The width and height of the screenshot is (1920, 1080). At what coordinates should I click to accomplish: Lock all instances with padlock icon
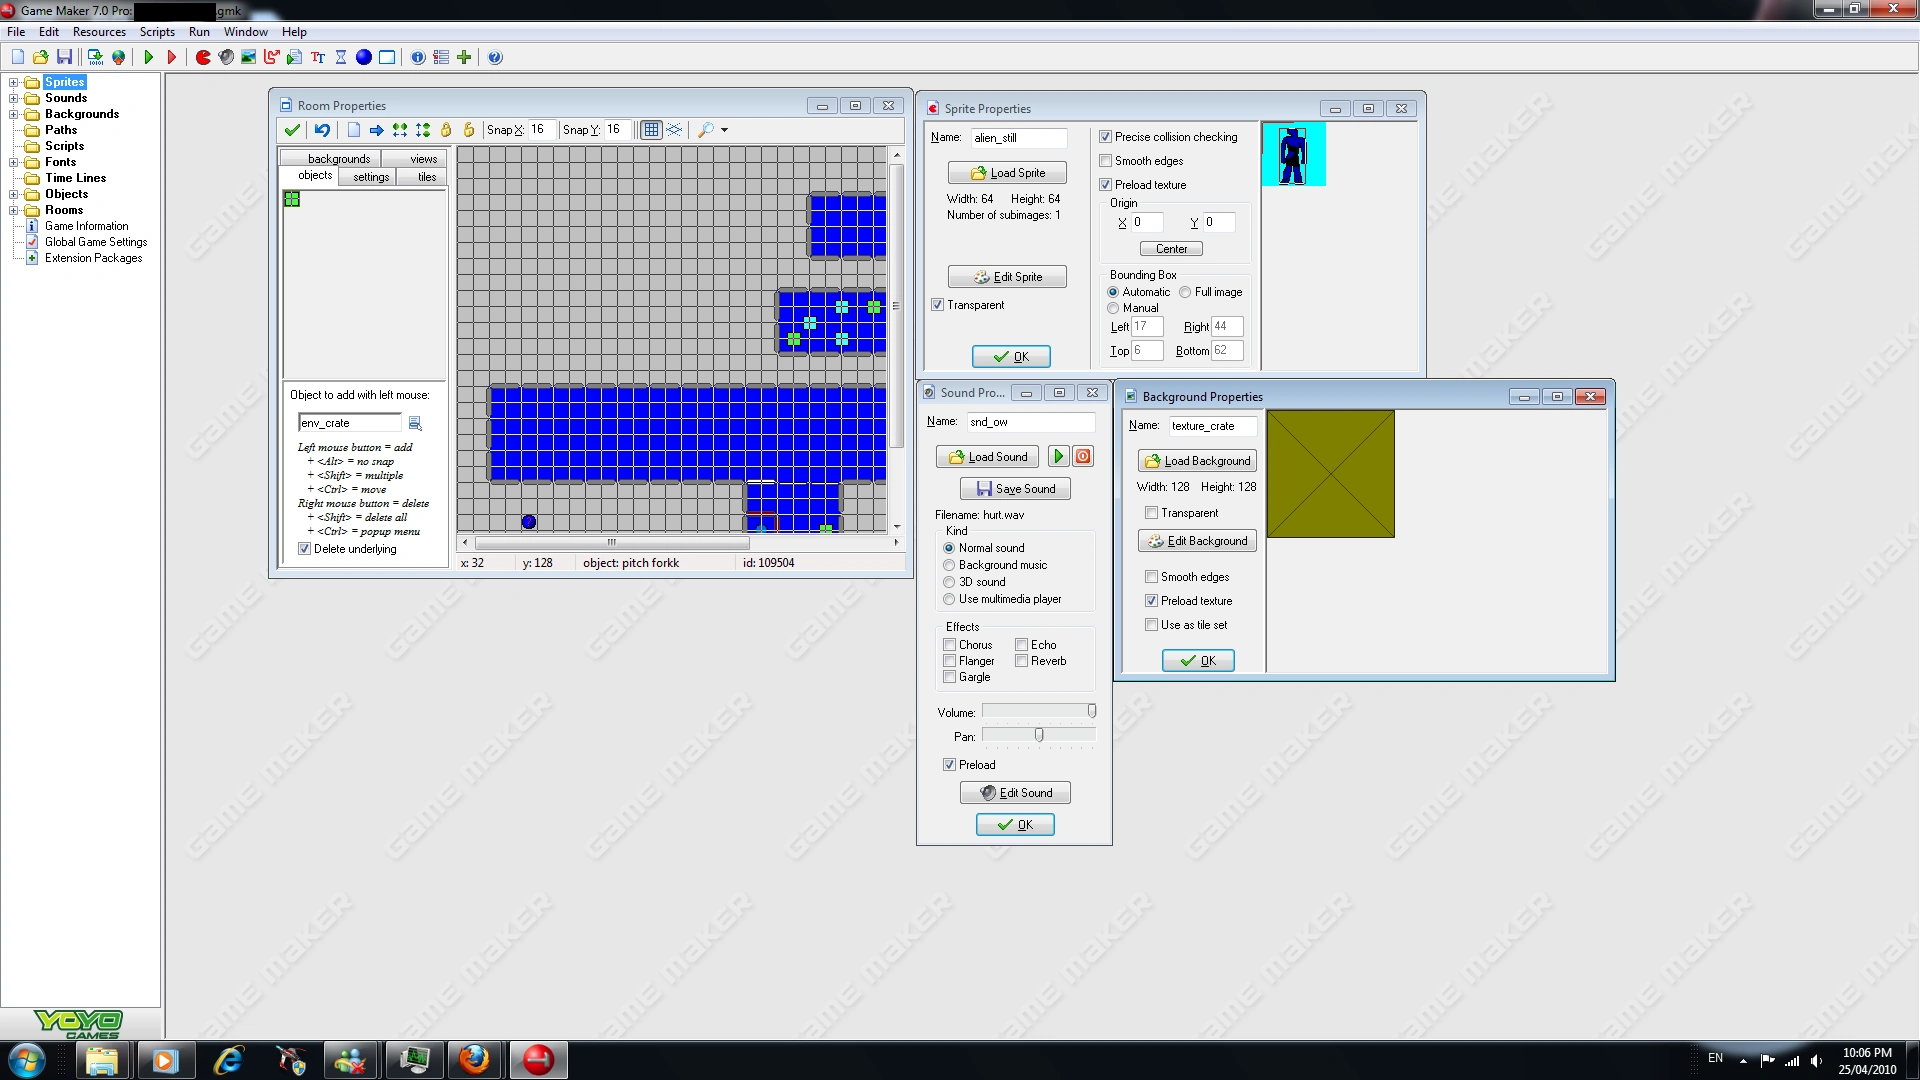tap(446, 130)
